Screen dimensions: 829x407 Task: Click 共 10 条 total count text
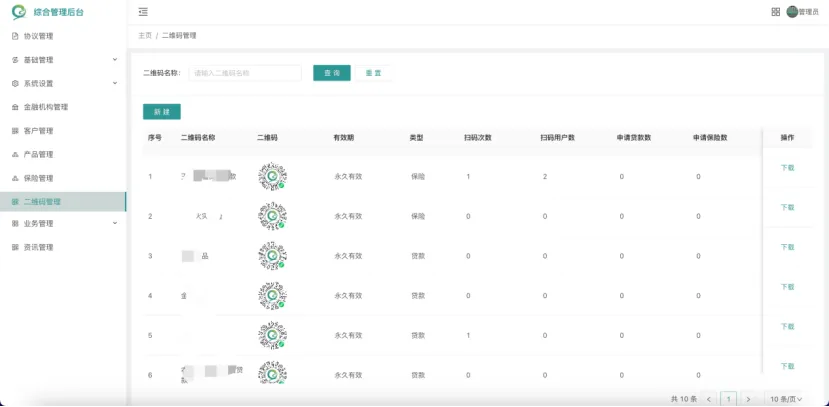pyautogui.click(x=684, y=399)
